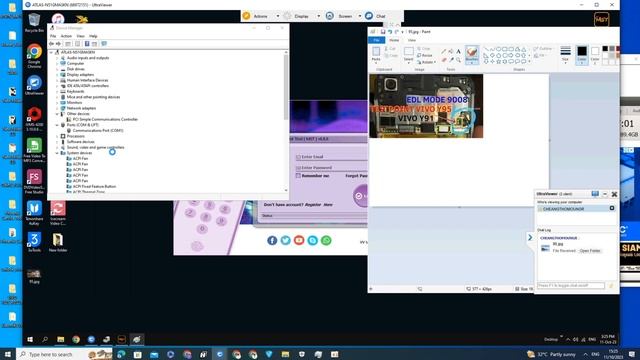Click the Help icon in Device Manager toolbar
This screenshot has height=360, width=640.
[87, 44]
